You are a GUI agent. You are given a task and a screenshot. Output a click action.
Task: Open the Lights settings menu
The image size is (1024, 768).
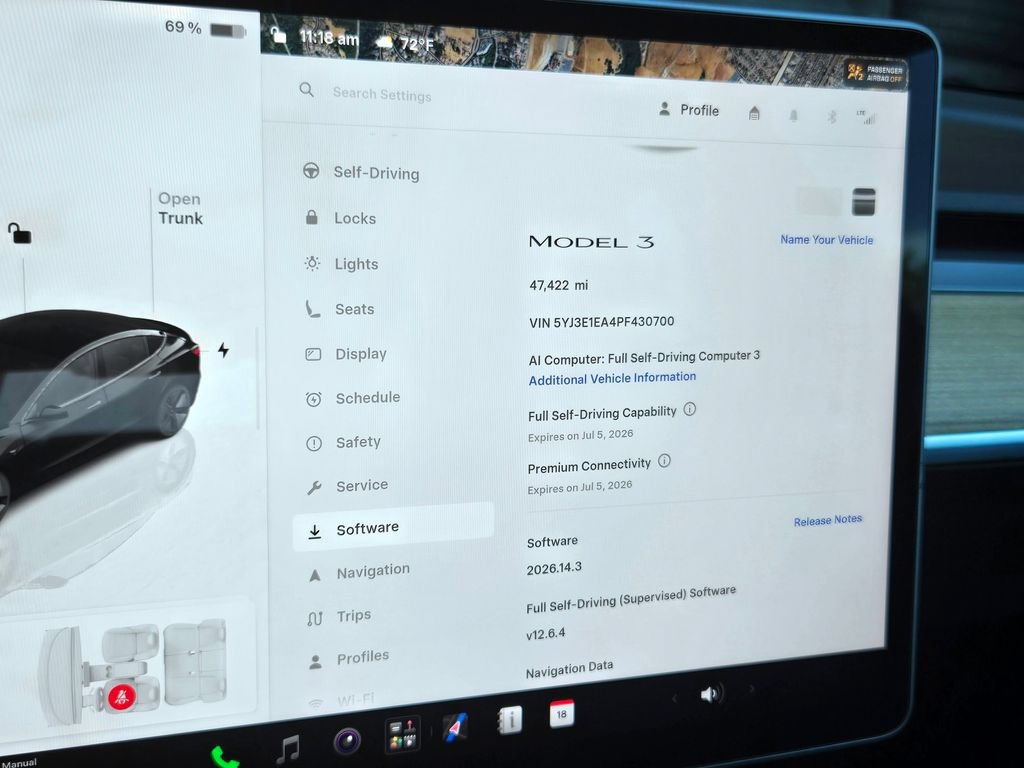click(341, 264)
